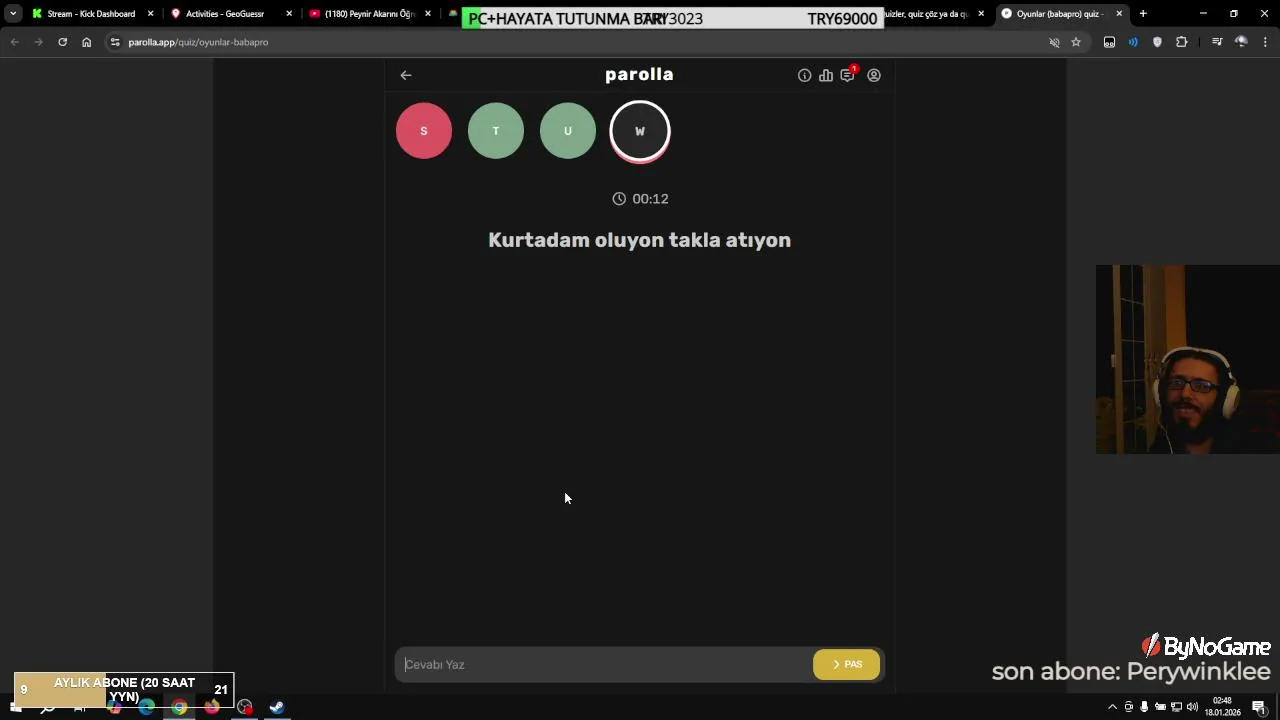Click the browser back arrow
1280x720 pixels.
click(x=14, y=42)
